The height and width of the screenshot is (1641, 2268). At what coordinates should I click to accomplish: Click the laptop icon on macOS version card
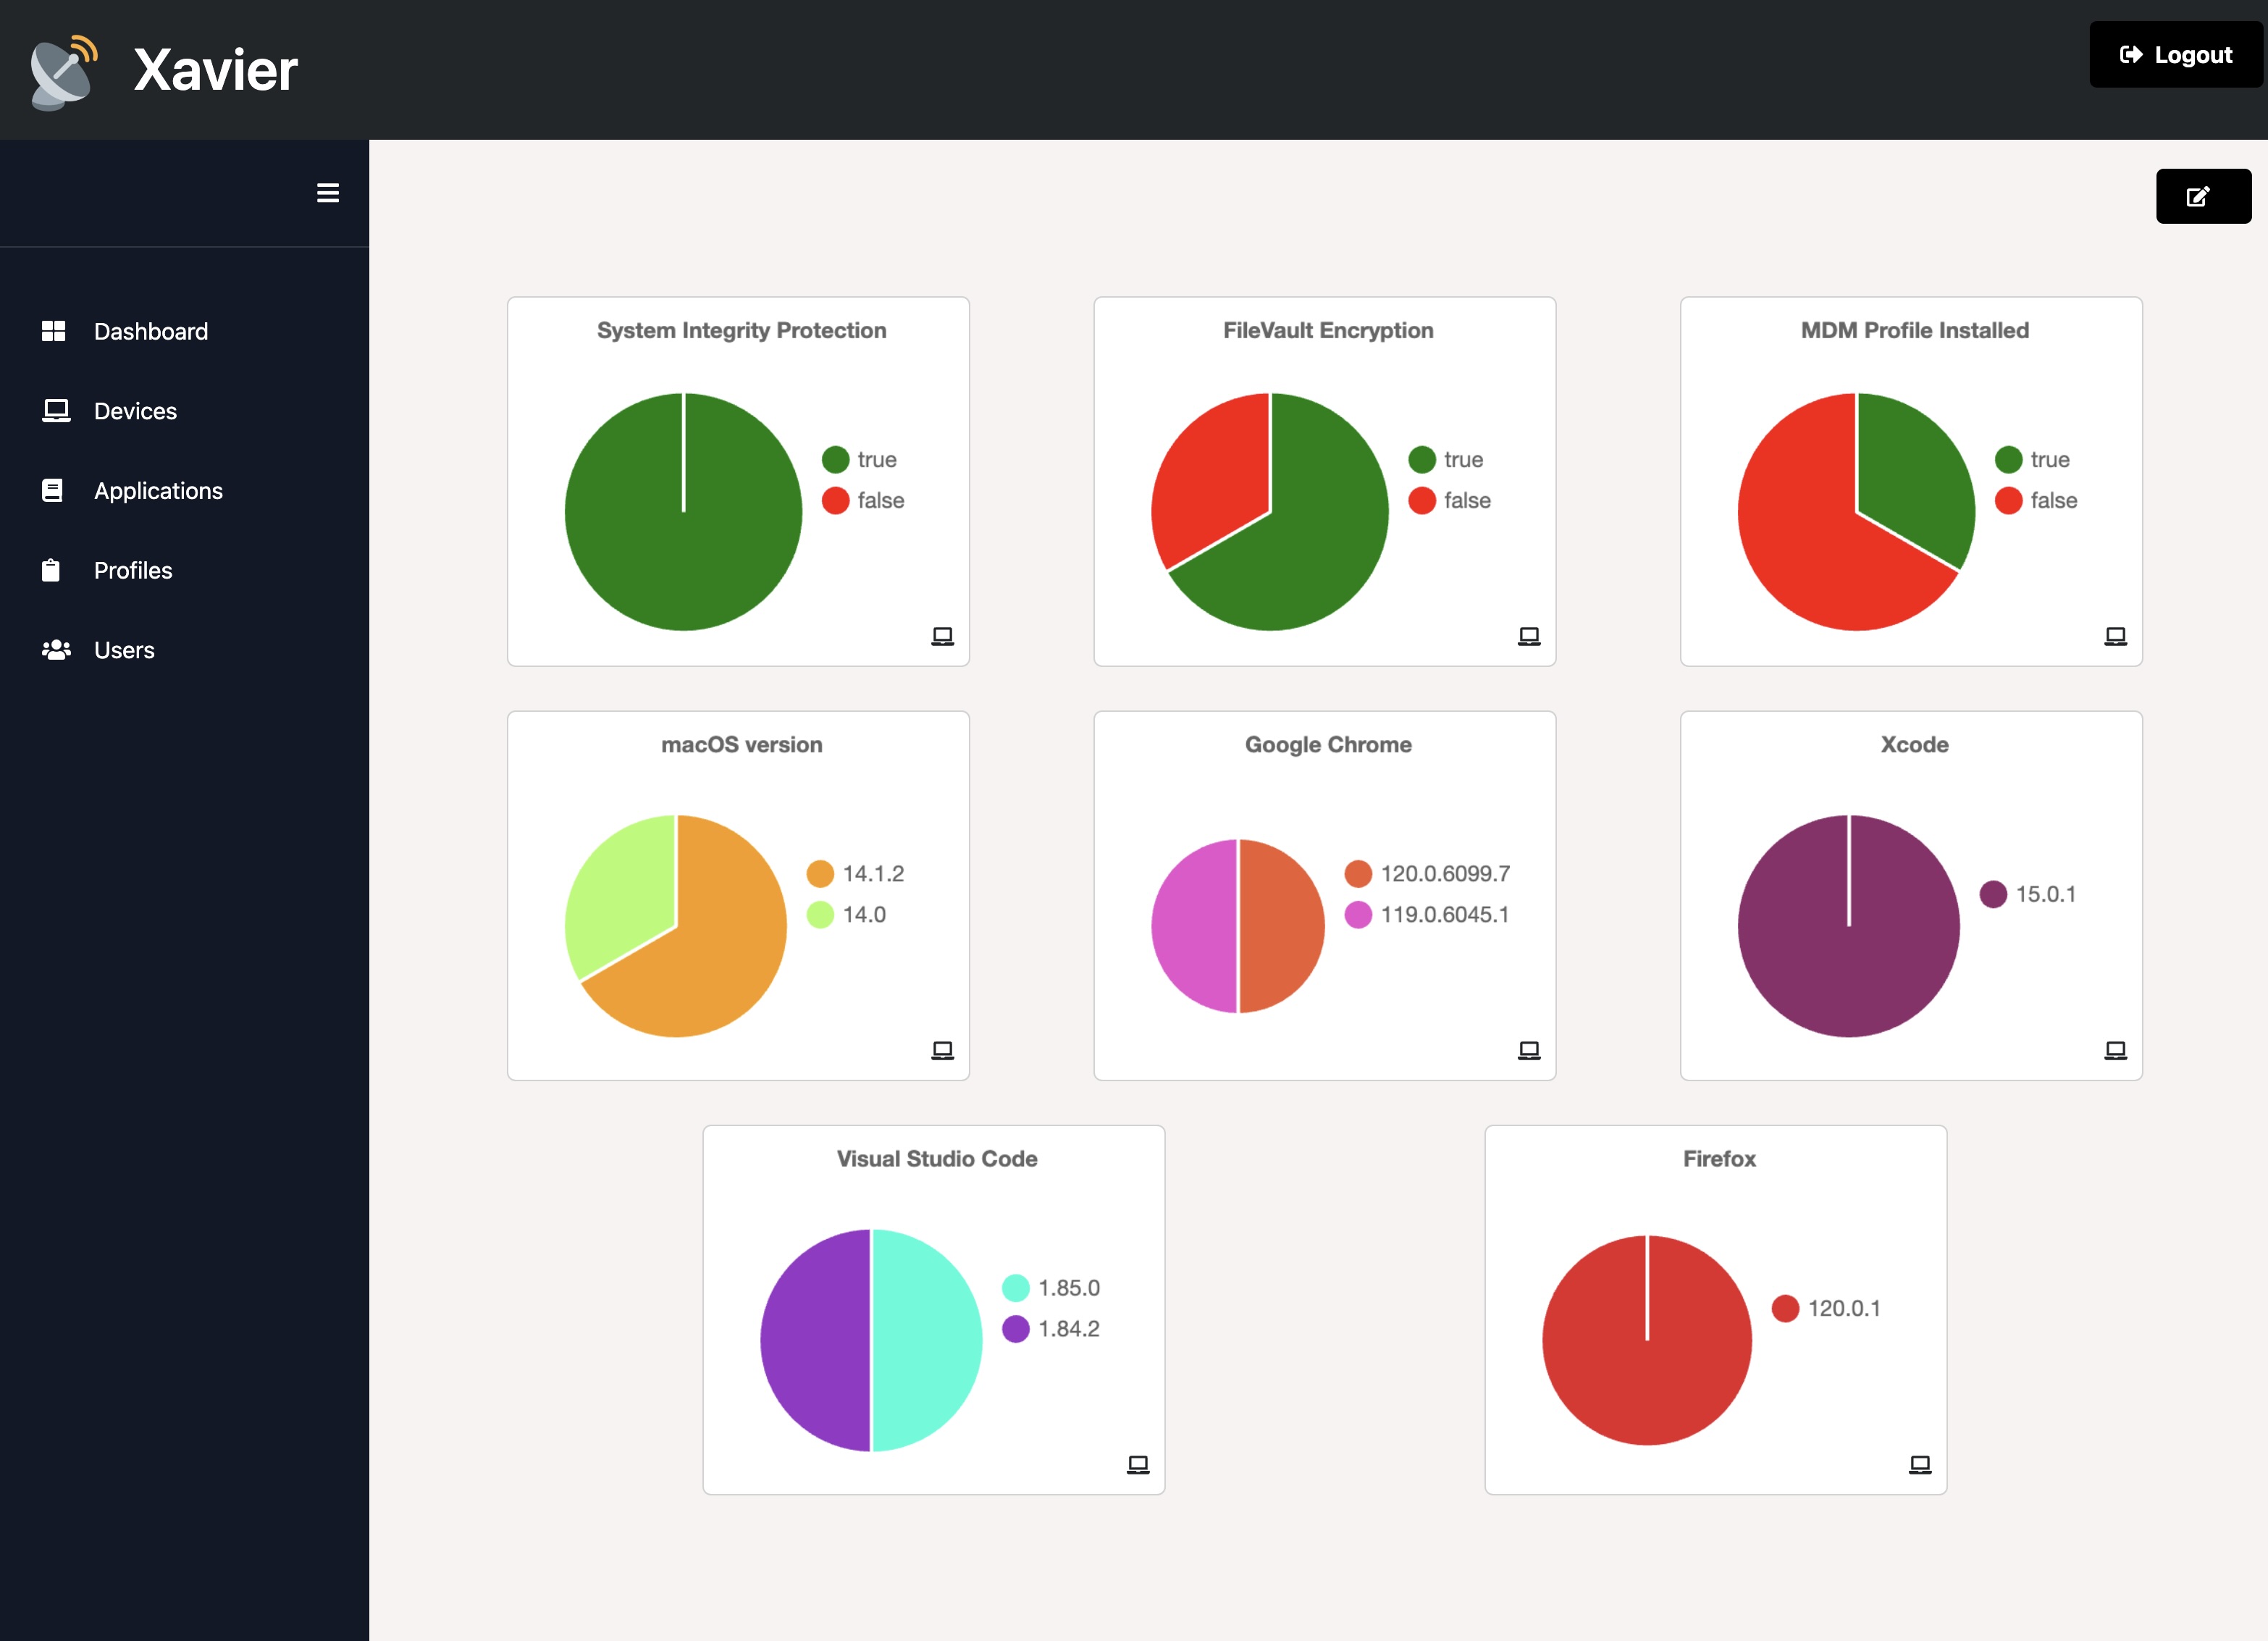pos(942,1050)
